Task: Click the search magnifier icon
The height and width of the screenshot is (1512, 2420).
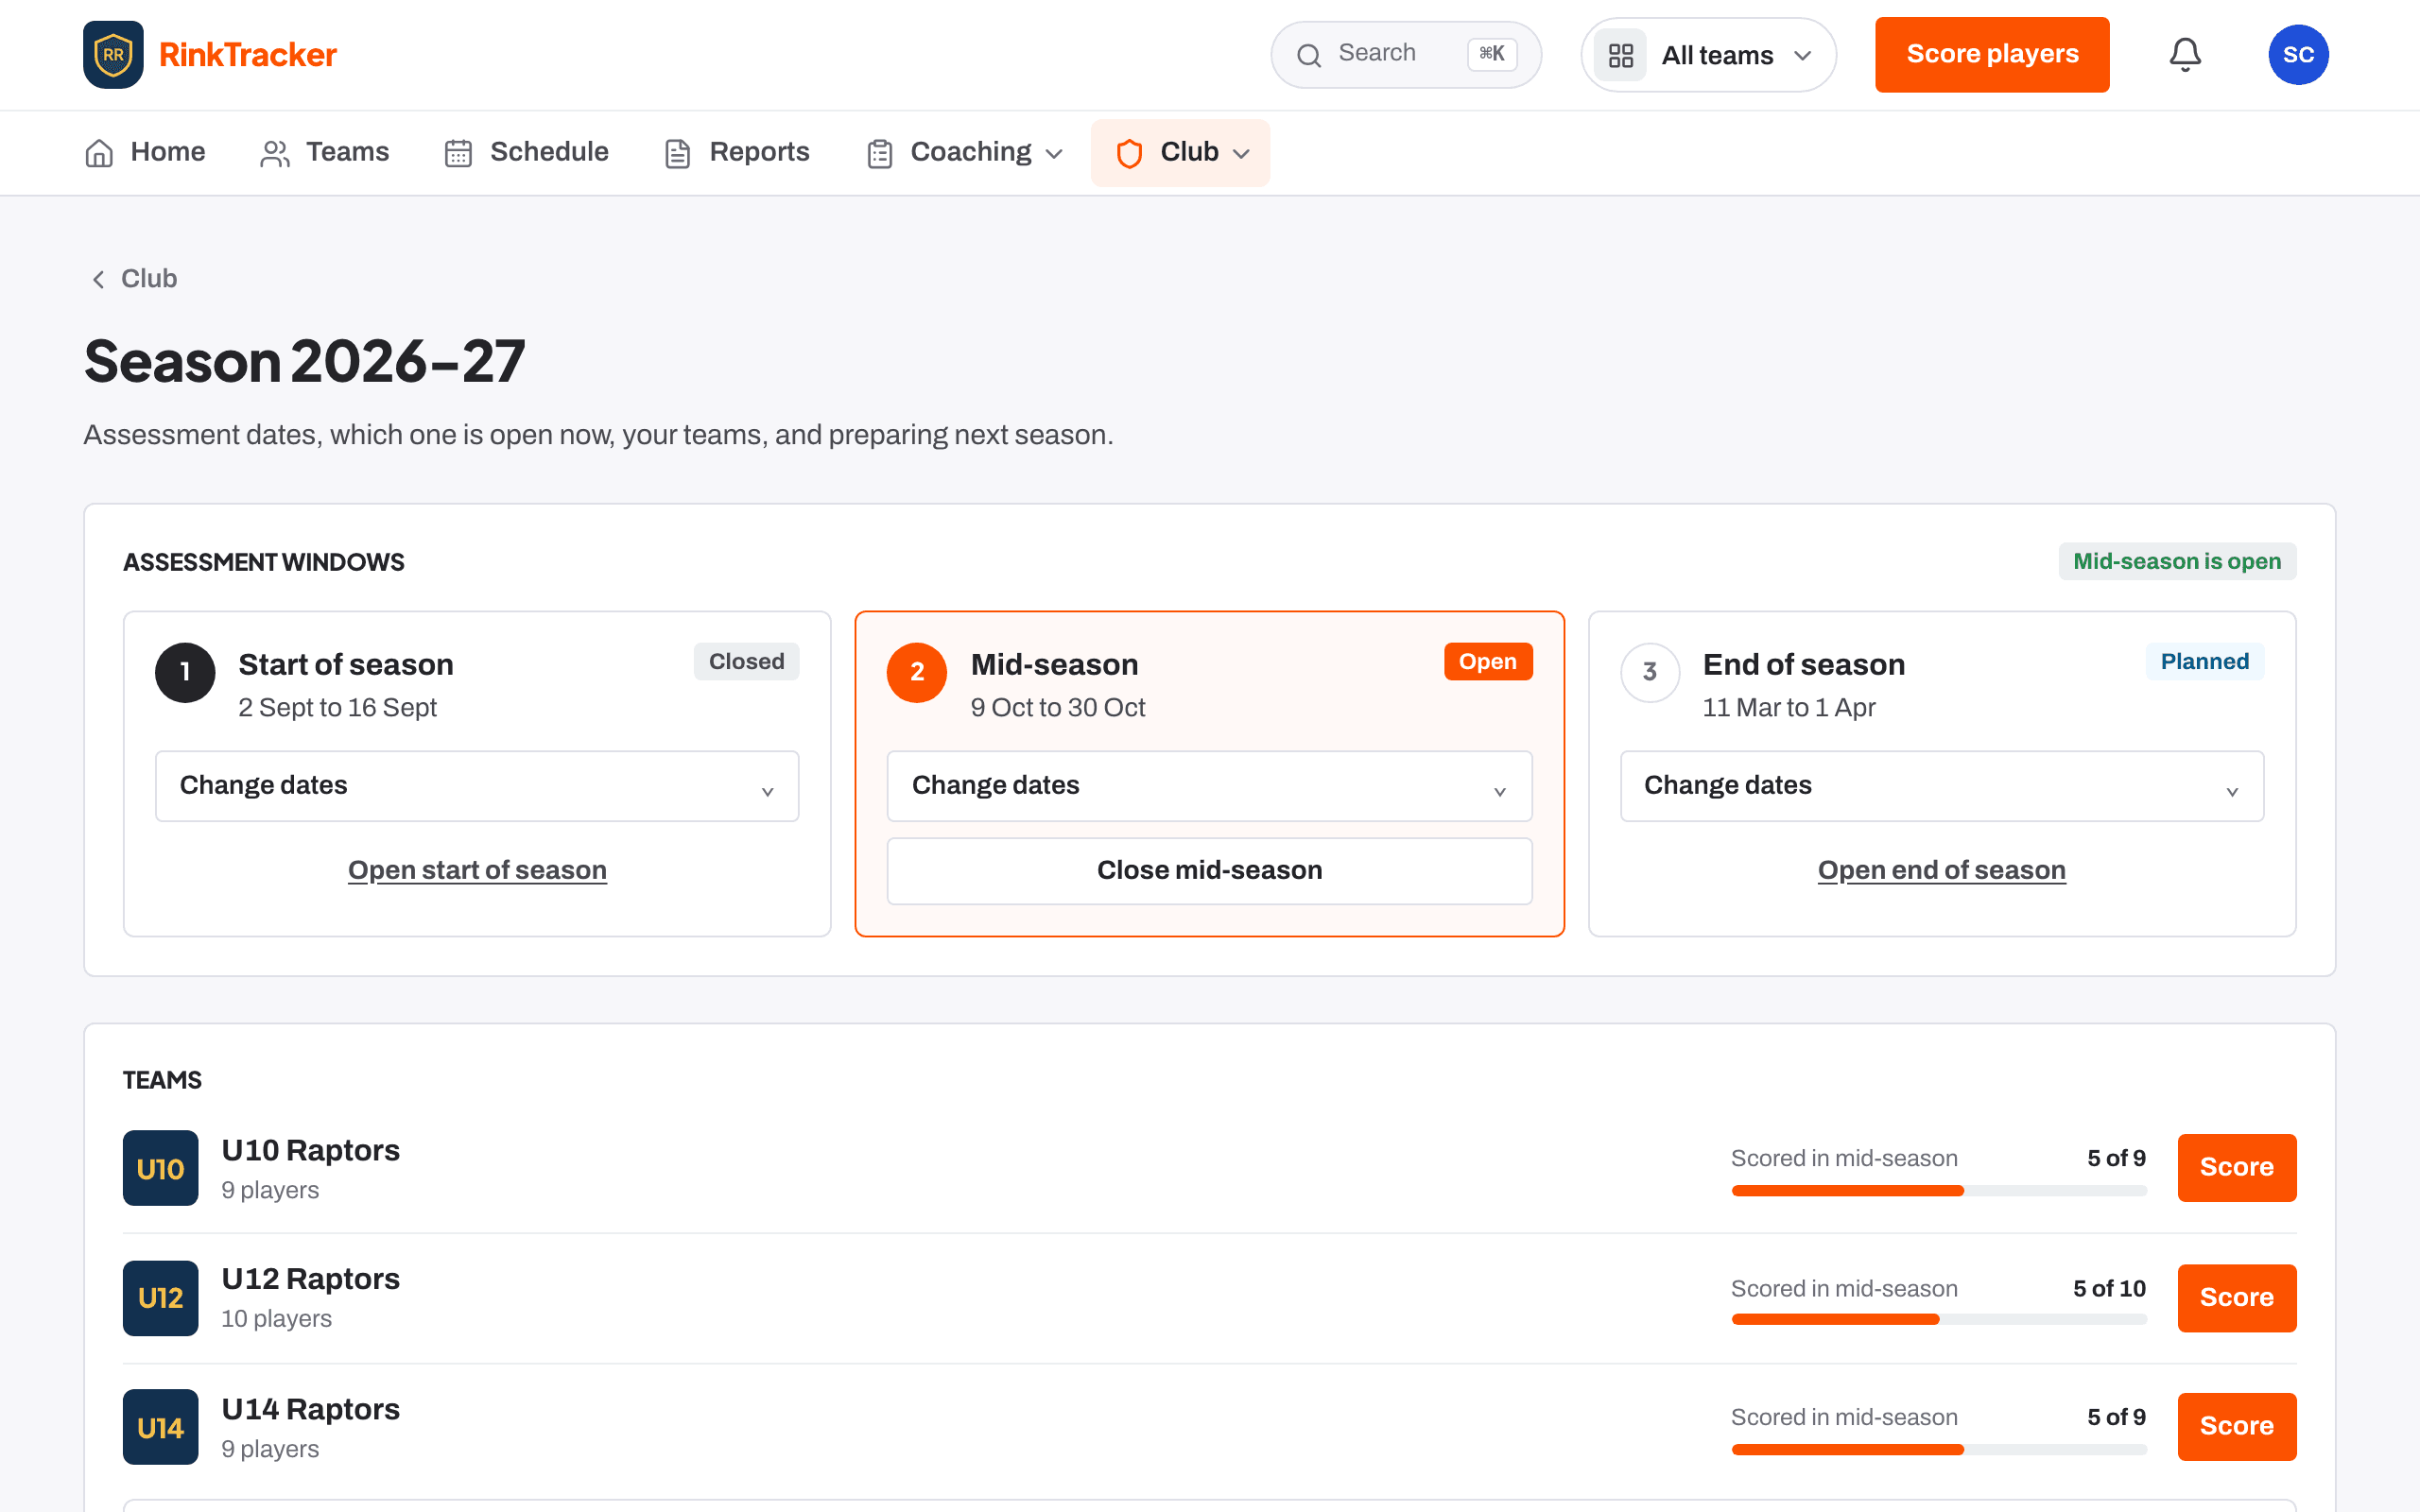Action: point(1309,55)
